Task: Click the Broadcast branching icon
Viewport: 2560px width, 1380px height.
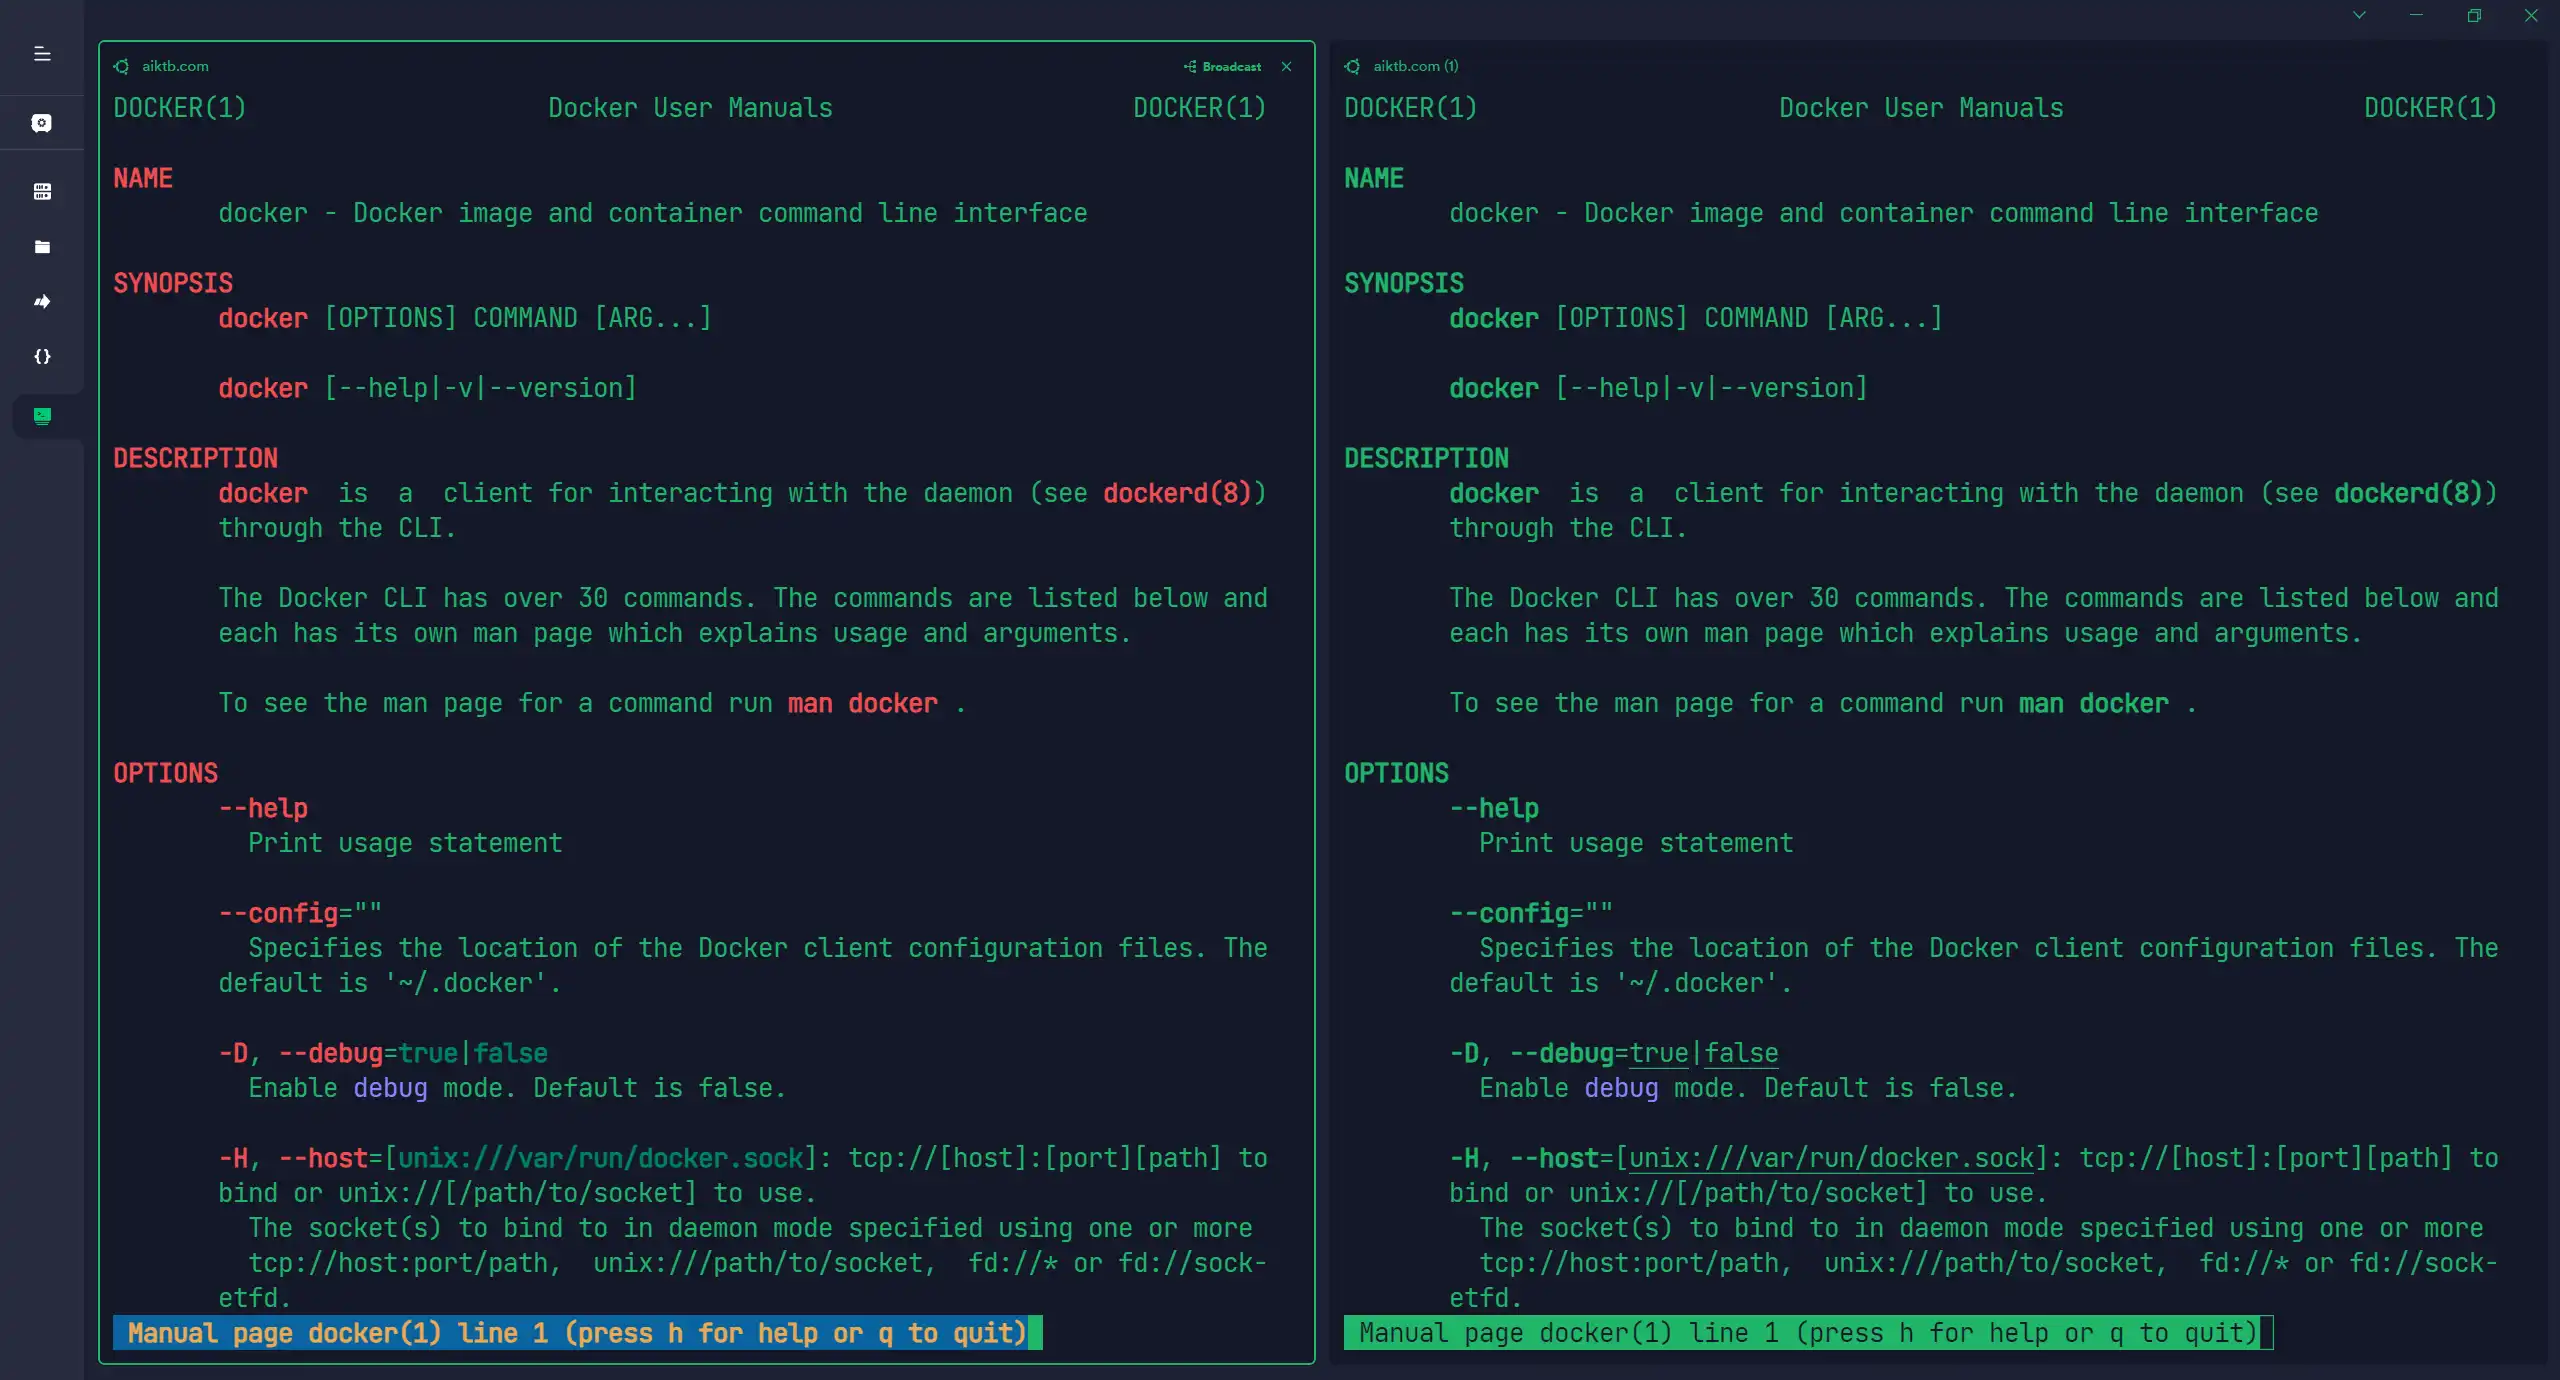Action: (1190, 67)
